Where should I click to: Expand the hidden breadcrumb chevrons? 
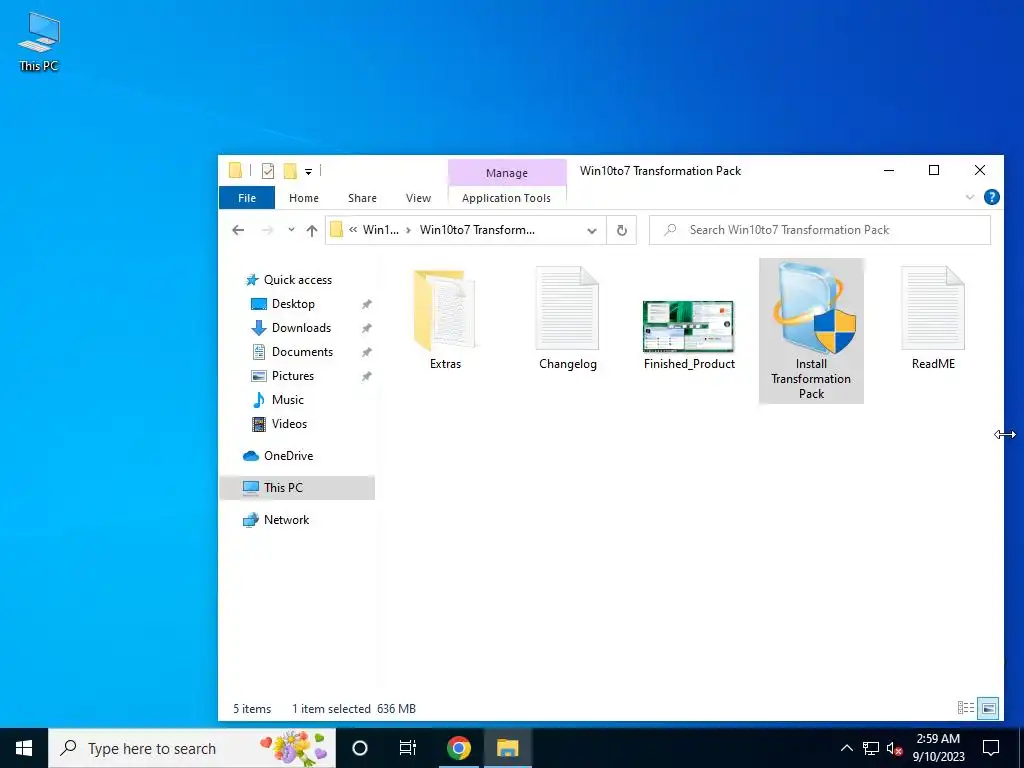point(353,230)
